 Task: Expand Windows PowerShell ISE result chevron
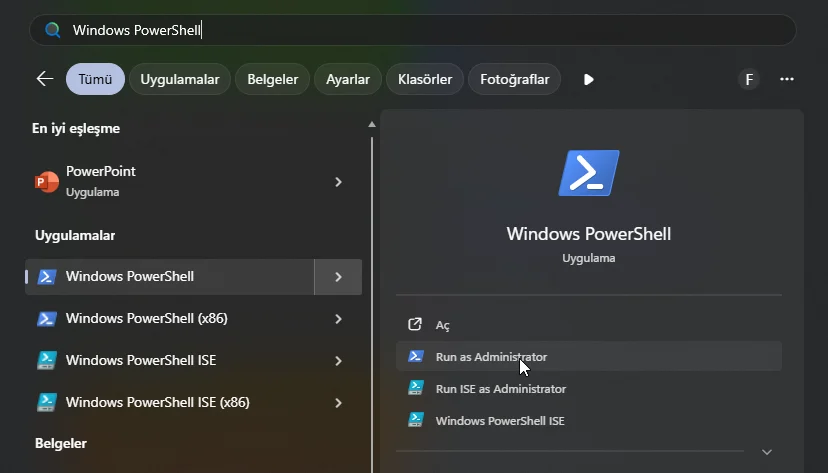(x=338, y=361)
